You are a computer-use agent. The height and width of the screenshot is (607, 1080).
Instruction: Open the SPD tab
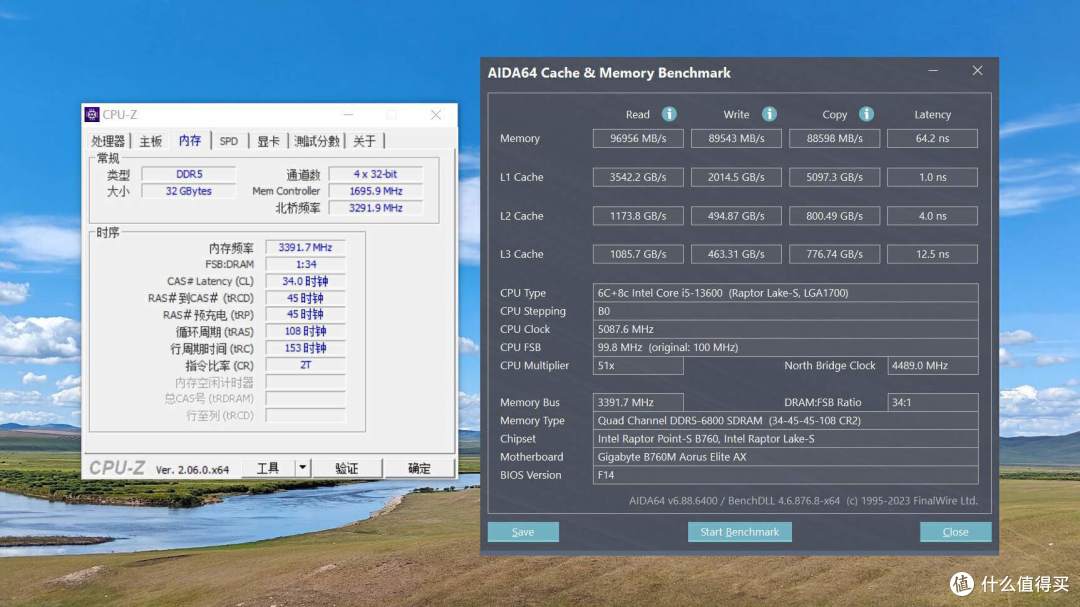pyautogui.click(x=229, y=141)
